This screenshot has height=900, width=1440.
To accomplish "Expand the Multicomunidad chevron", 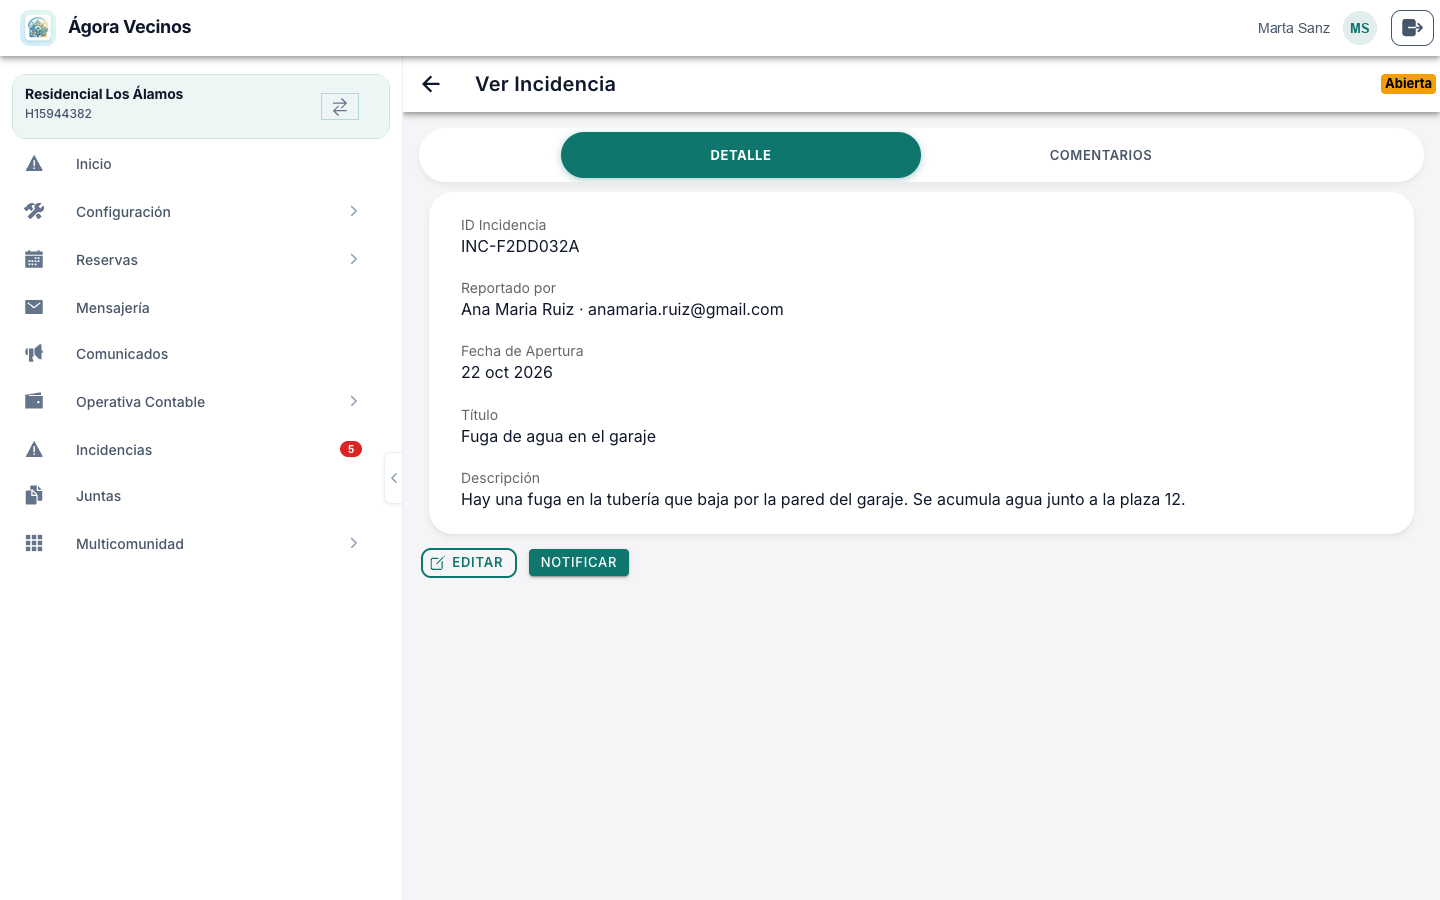I will (353, 543).
